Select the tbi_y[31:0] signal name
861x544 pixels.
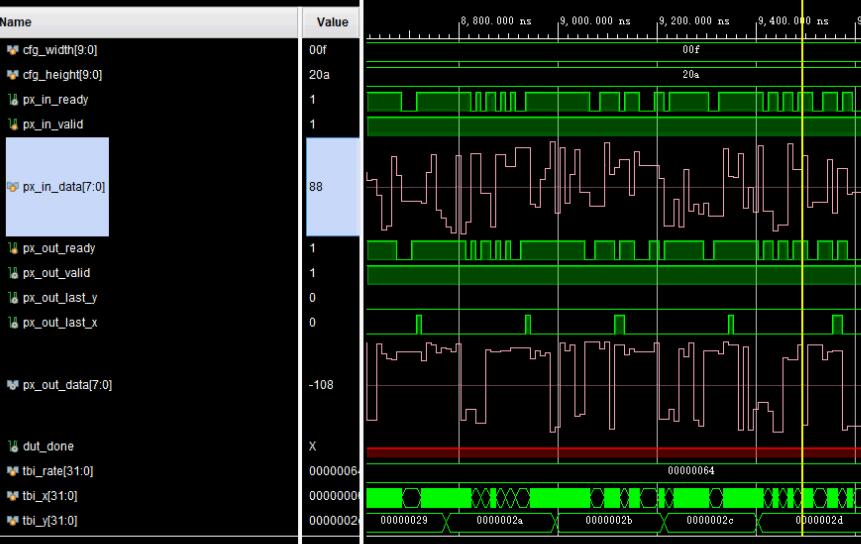[x=50, y=520]
